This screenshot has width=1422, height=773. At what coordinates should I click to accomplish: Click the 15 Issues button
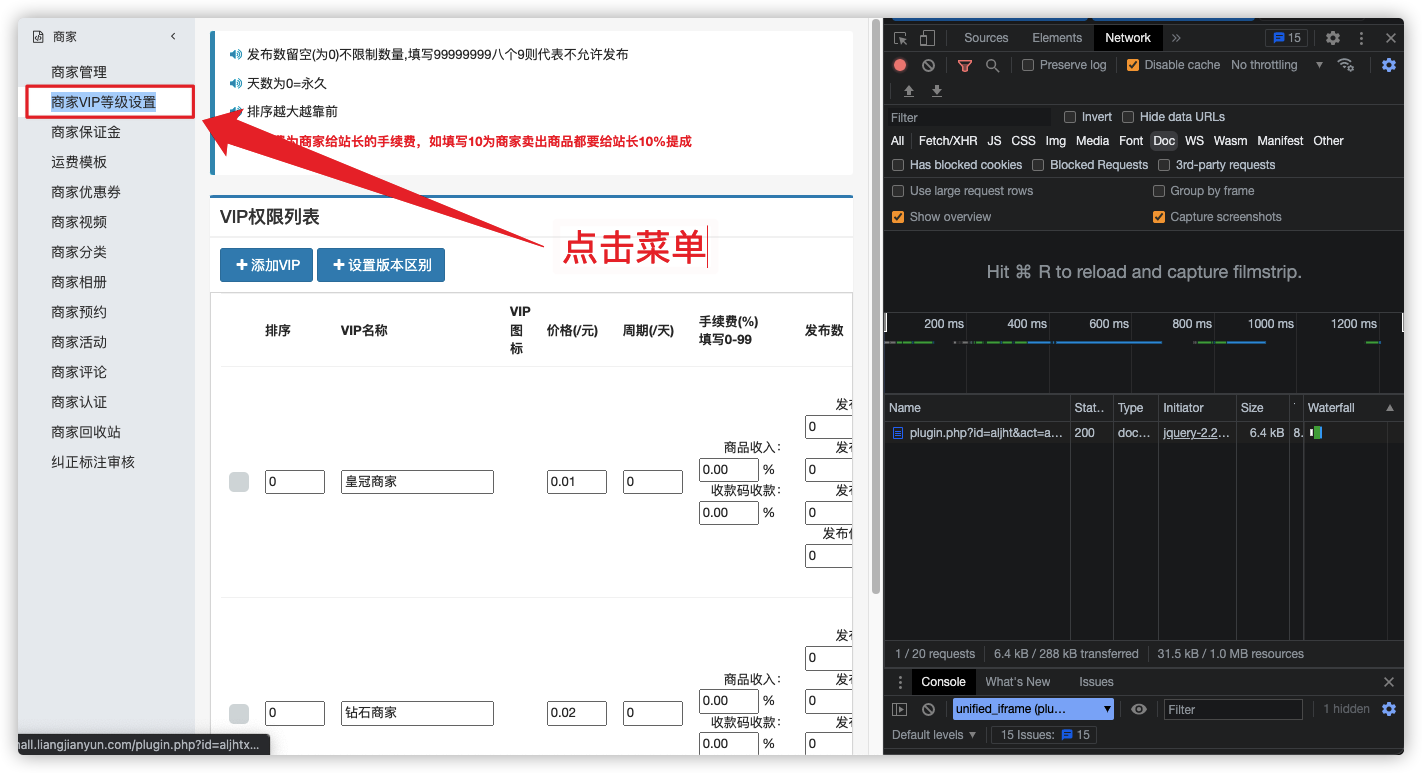pyautogui.click(x=1044, y=735)
